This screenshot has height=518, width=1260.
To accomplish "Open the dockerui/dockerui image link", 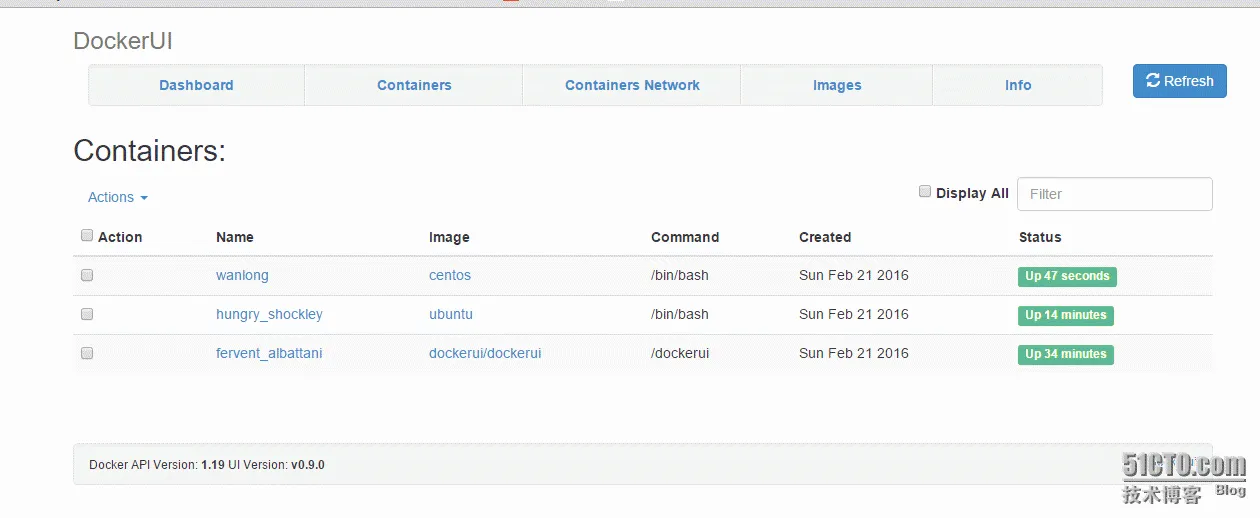I will coord(485,354).
